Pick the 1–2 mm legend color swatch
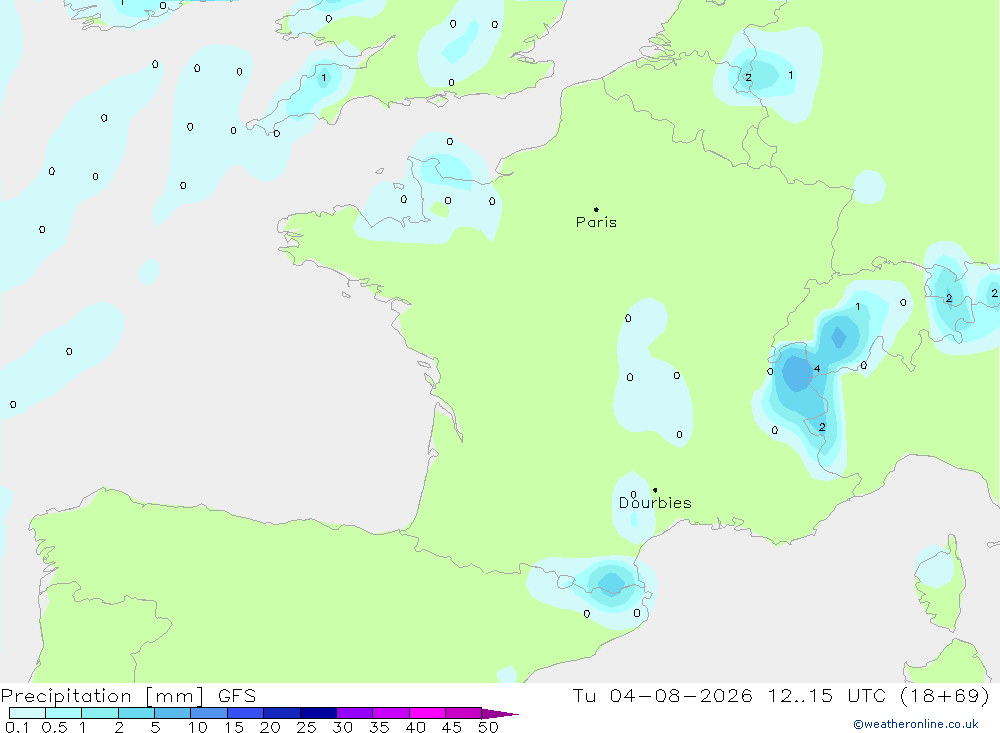Viewport: 1000px width, 733px height. (100, 713)
